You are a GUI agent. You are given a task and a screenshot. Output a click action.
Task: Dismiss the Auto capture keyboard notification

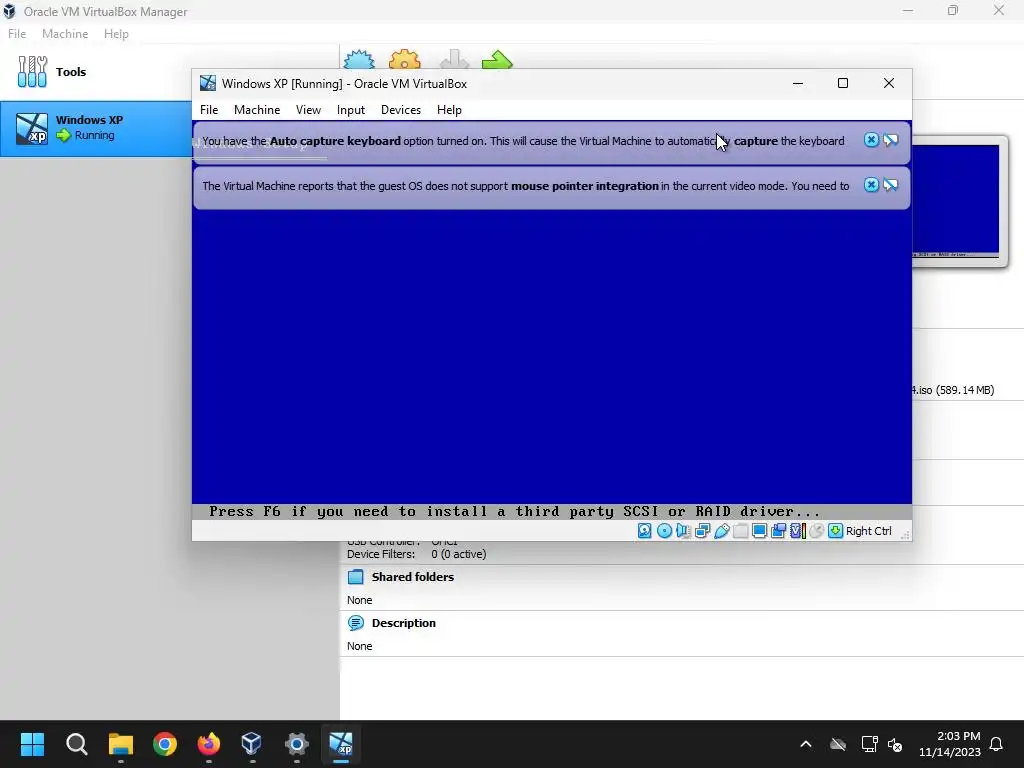click(871, 140)
